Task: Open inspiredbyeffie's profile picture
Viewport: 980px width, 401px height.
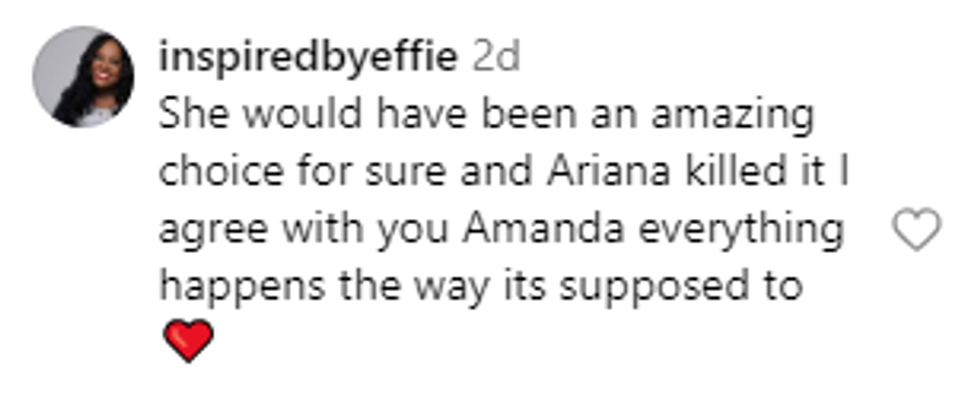Action: [83, 77]
